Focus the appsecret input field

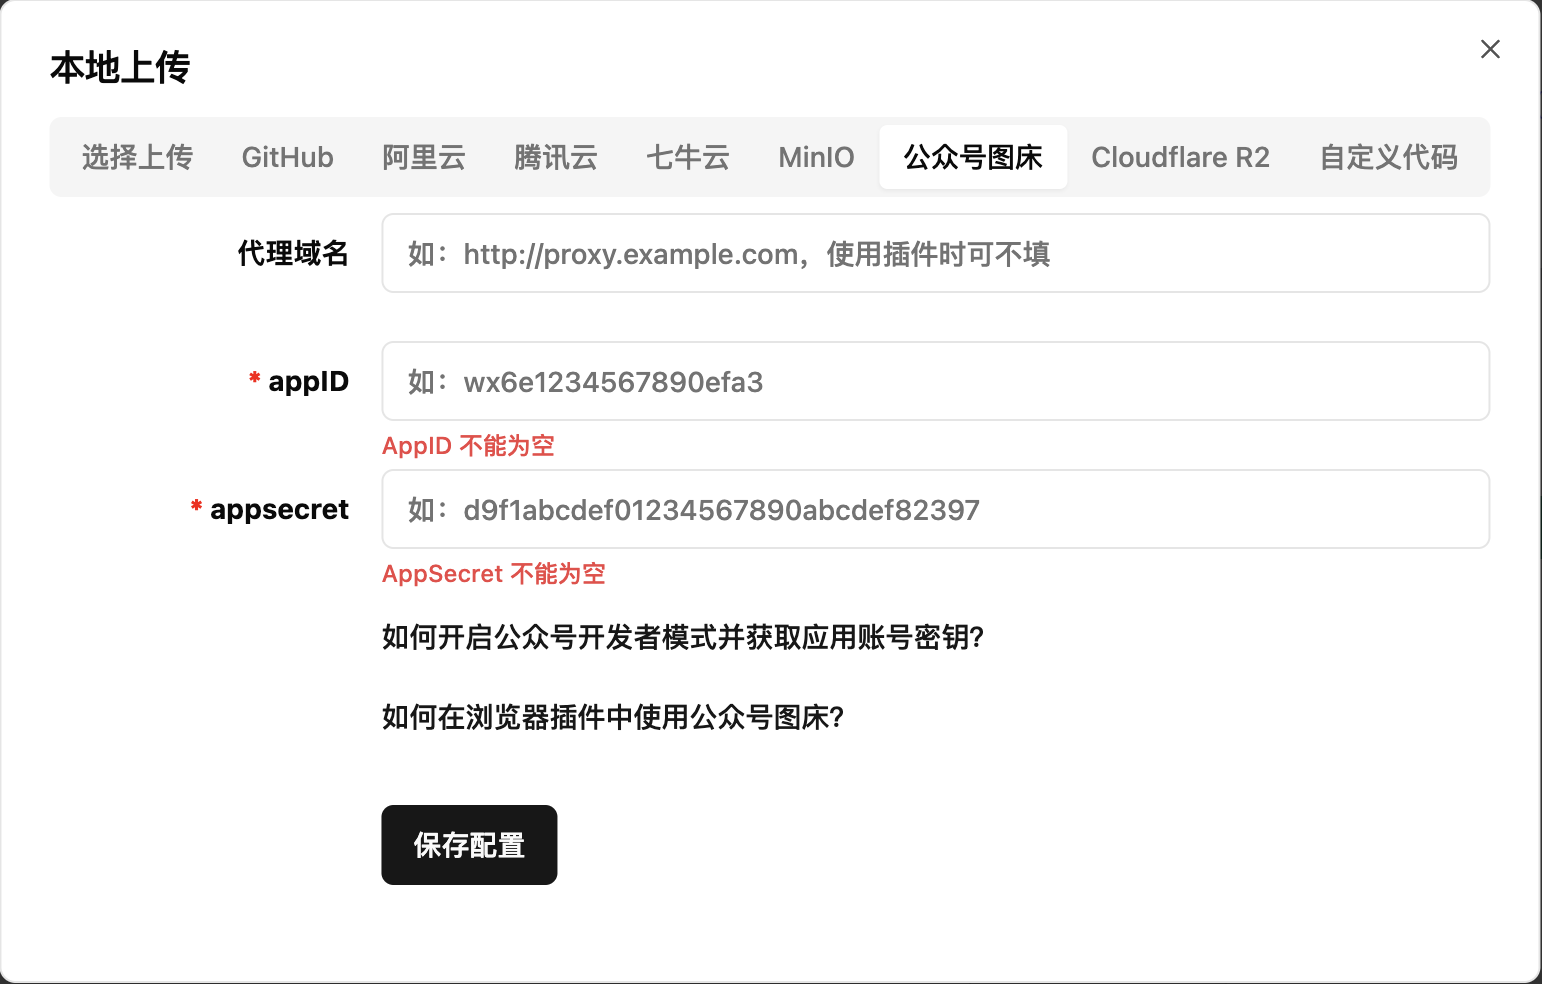click(x=935, y=510)
